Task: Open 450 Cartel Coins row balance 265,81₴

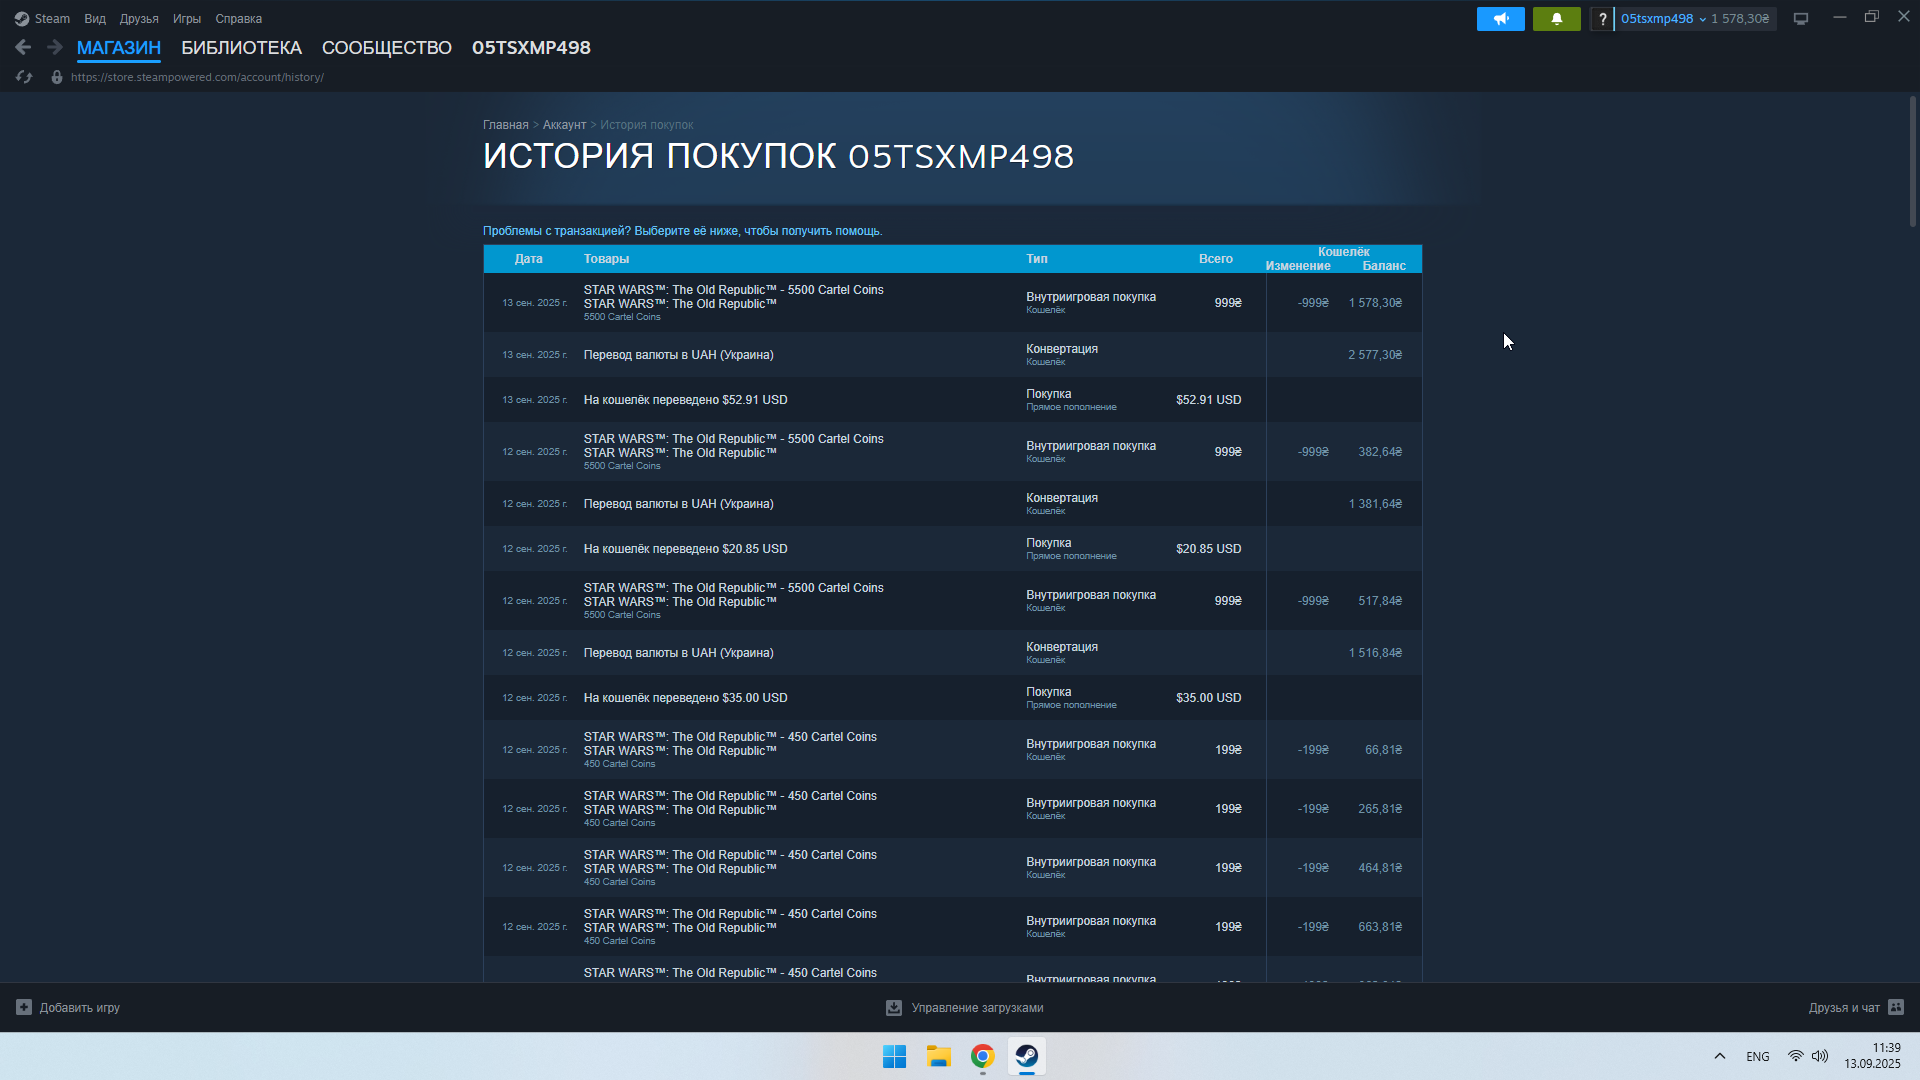Action: coord(952,809)
